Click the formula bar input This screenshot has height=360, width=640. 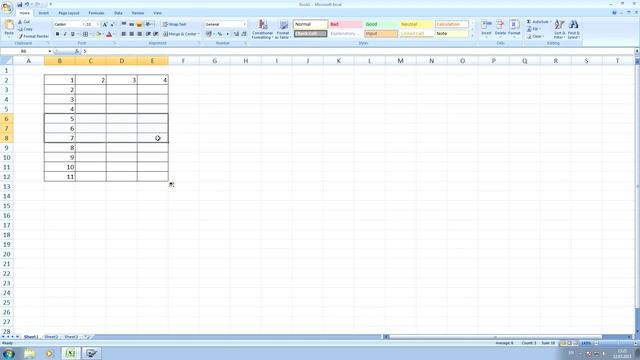tap(357, 51)
